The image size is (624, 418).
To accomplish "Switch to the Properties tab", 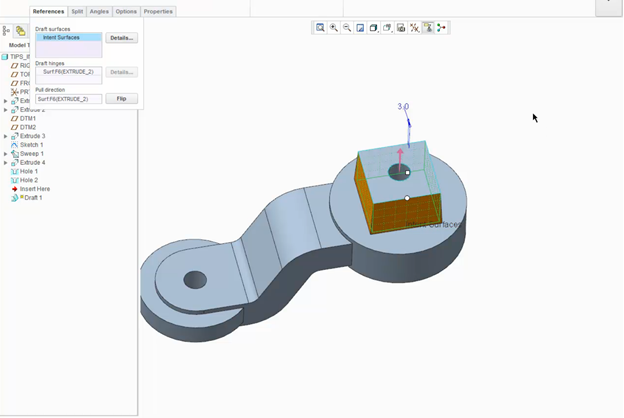I will click(158, 12).
